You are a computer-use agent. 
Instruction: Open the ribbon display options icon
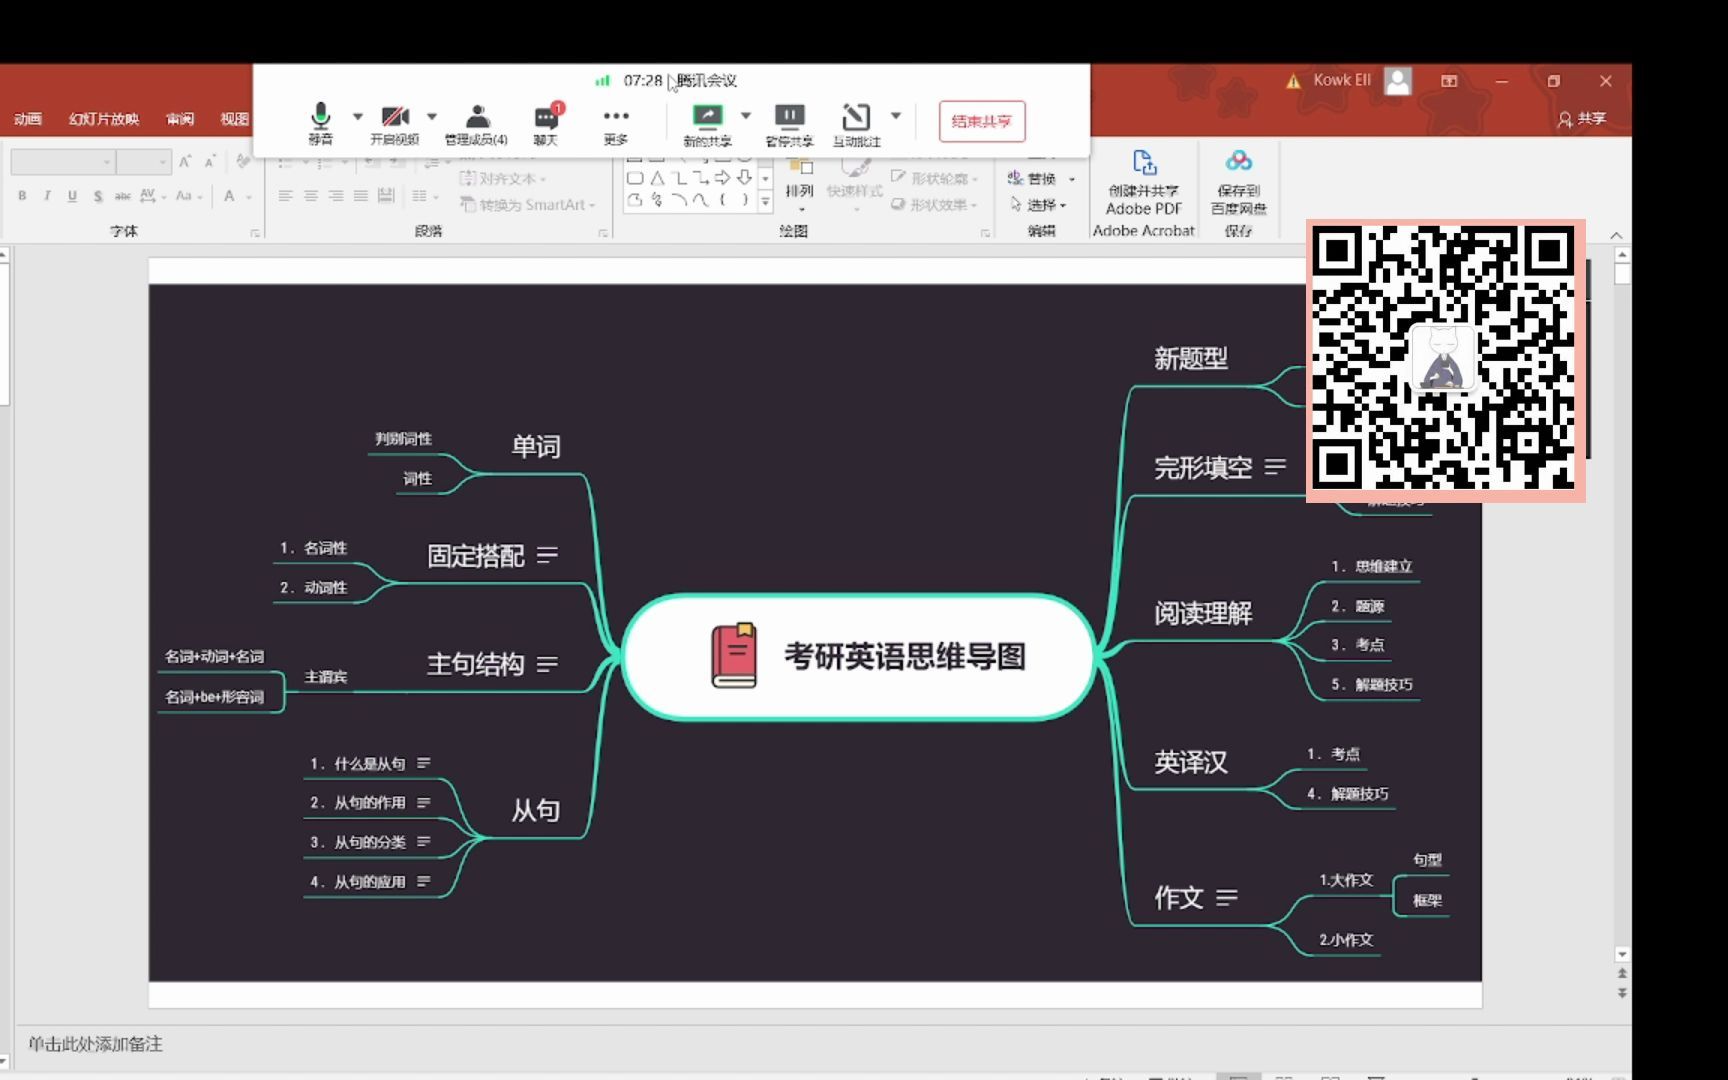[1449, 81]
